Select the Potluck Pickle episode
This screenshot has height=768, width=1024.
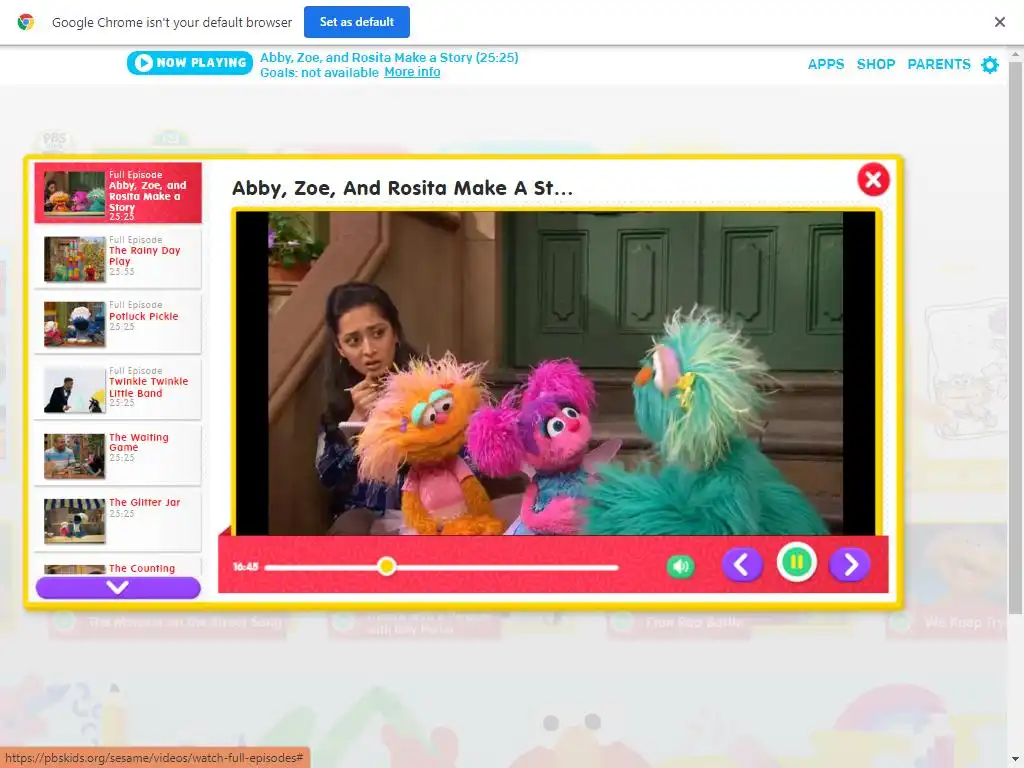[x=118, y=323]
